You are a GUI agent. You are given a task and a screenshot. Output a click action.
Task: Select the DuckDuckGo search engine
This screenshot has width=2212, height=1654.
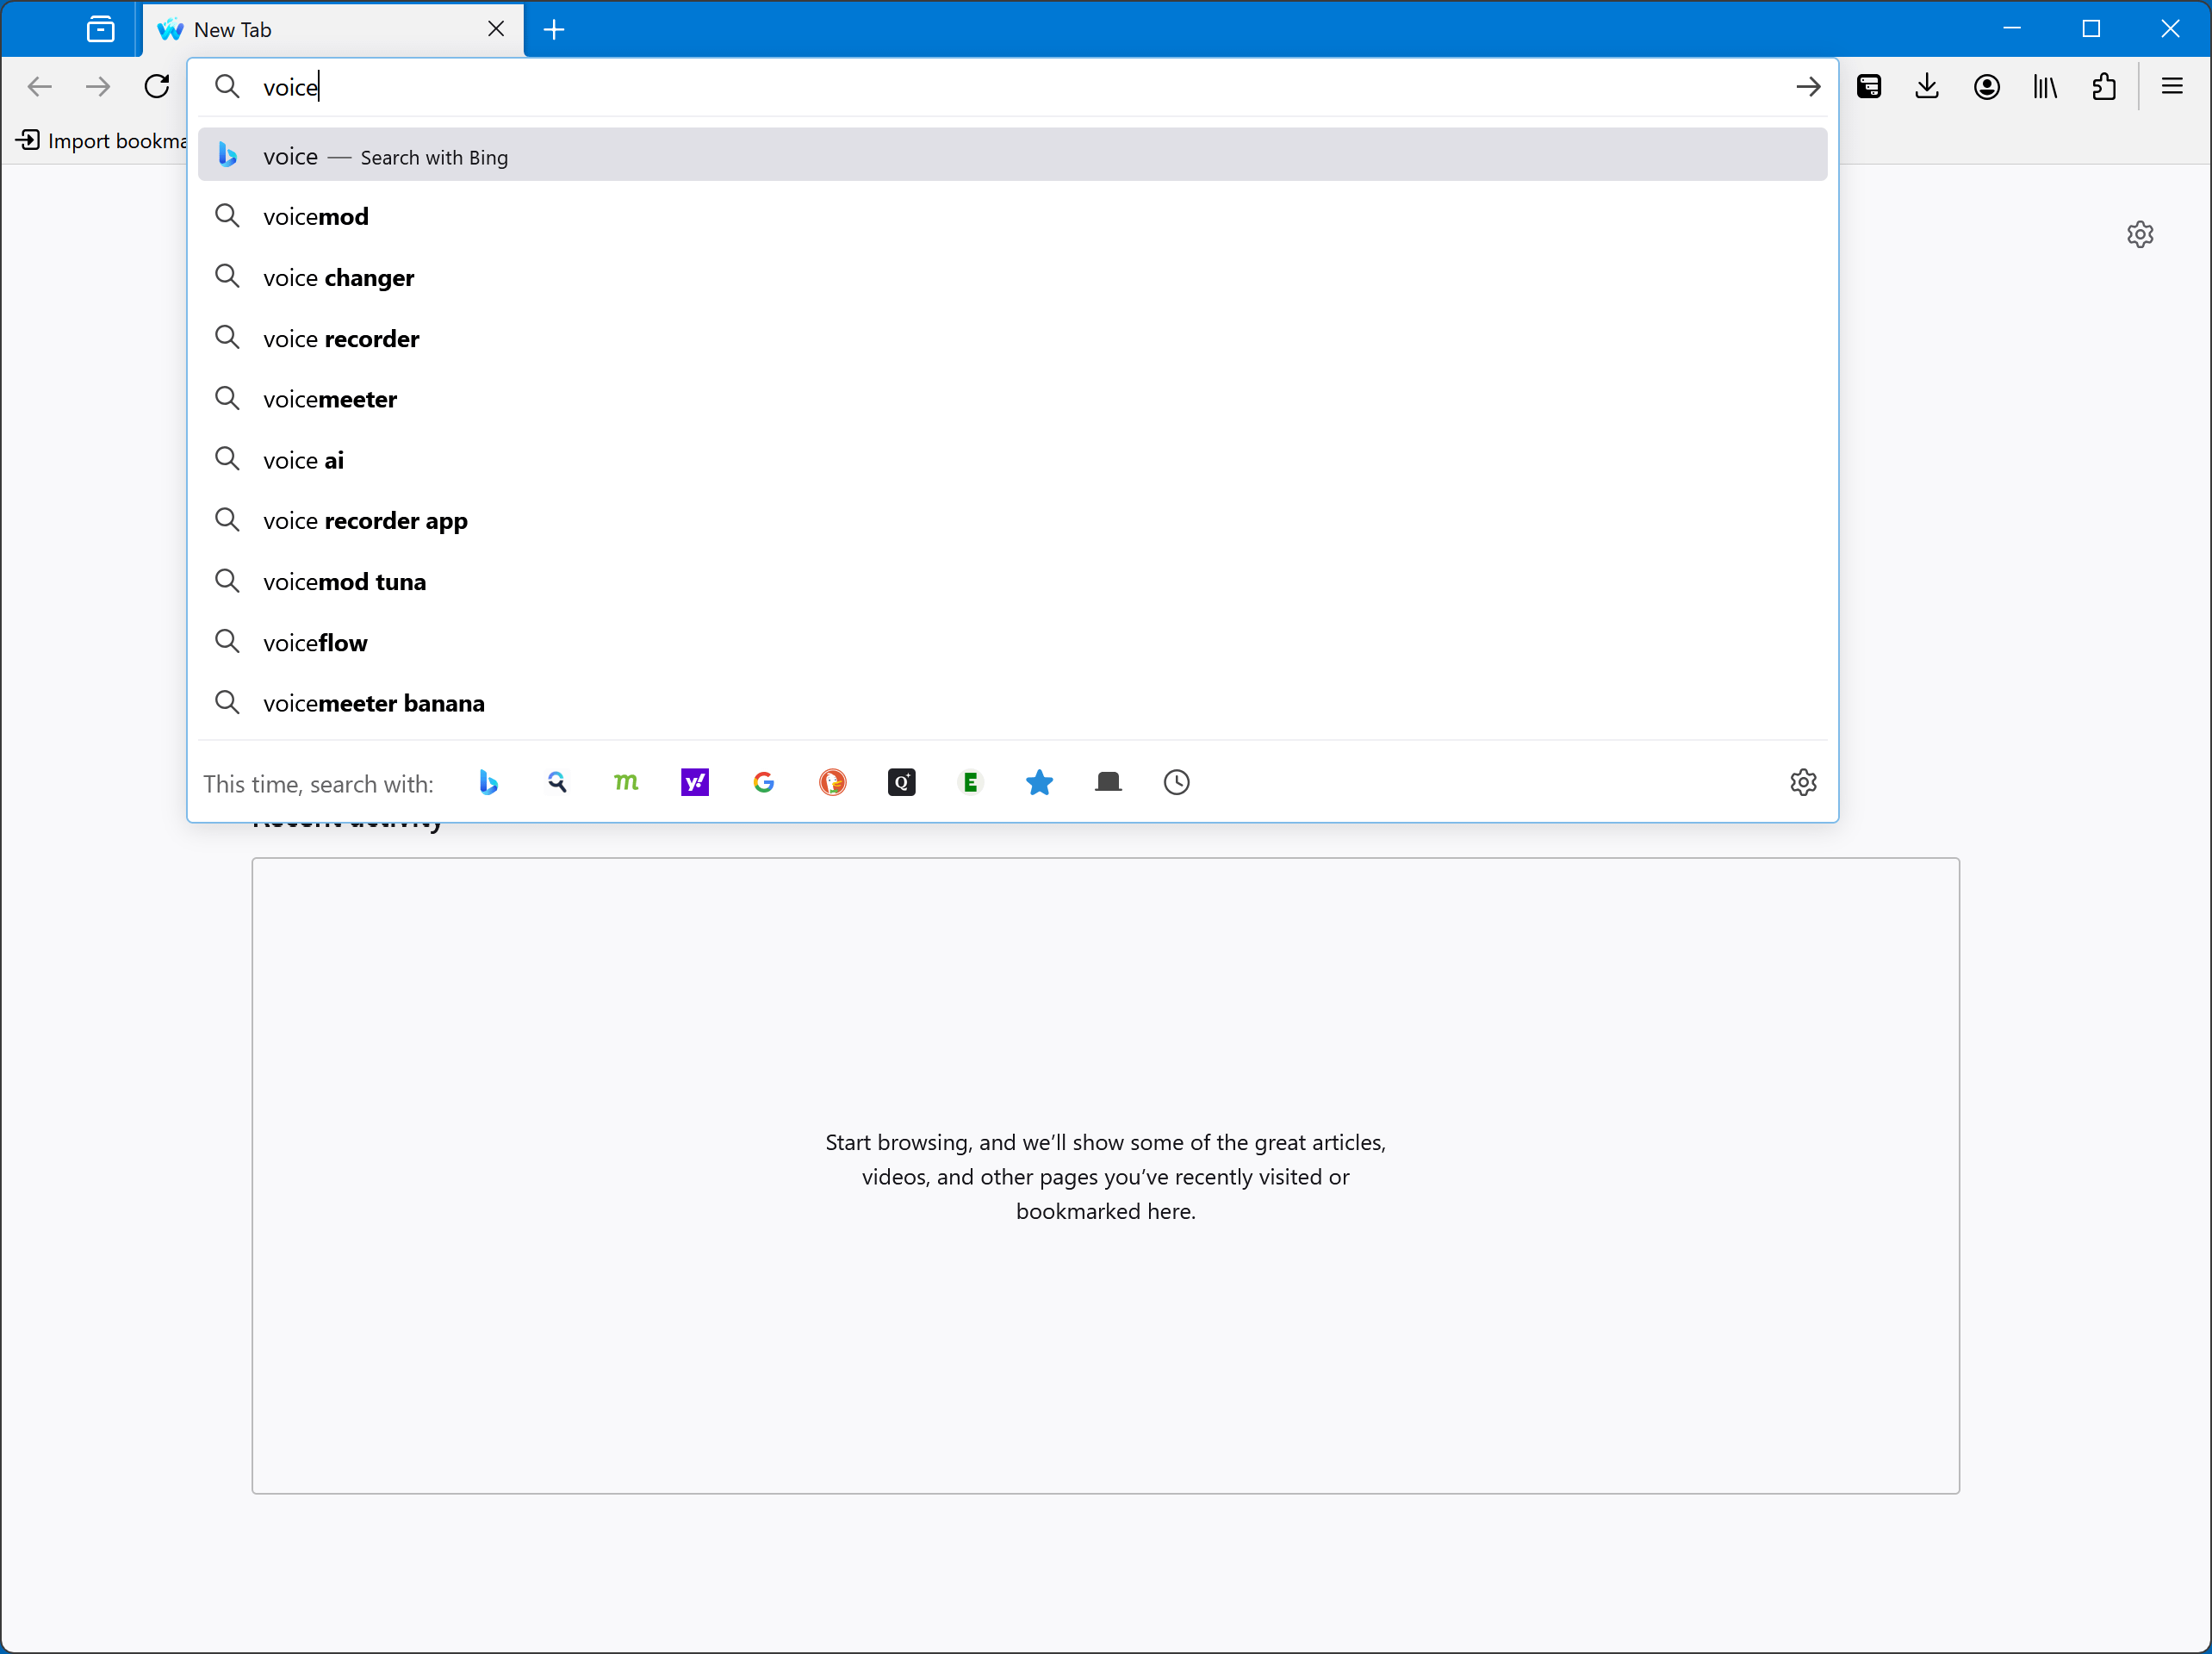(833, 783)
